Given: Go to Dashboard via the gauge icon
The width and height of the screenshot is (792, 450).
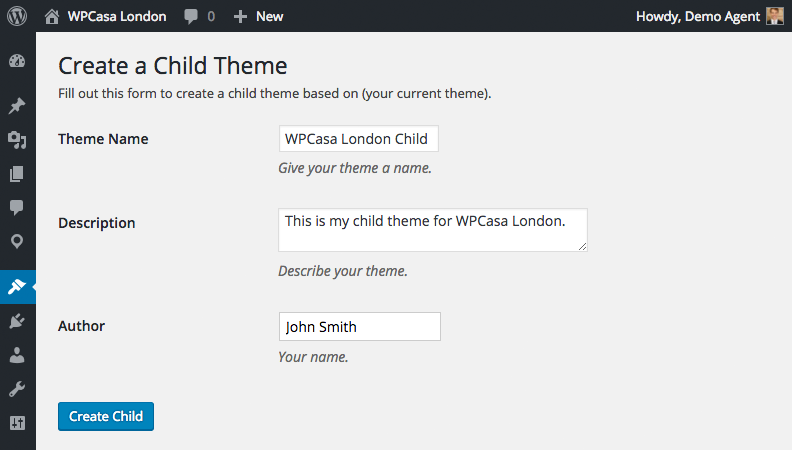Looking at the screenshot, I should click(x=17, y=62).
